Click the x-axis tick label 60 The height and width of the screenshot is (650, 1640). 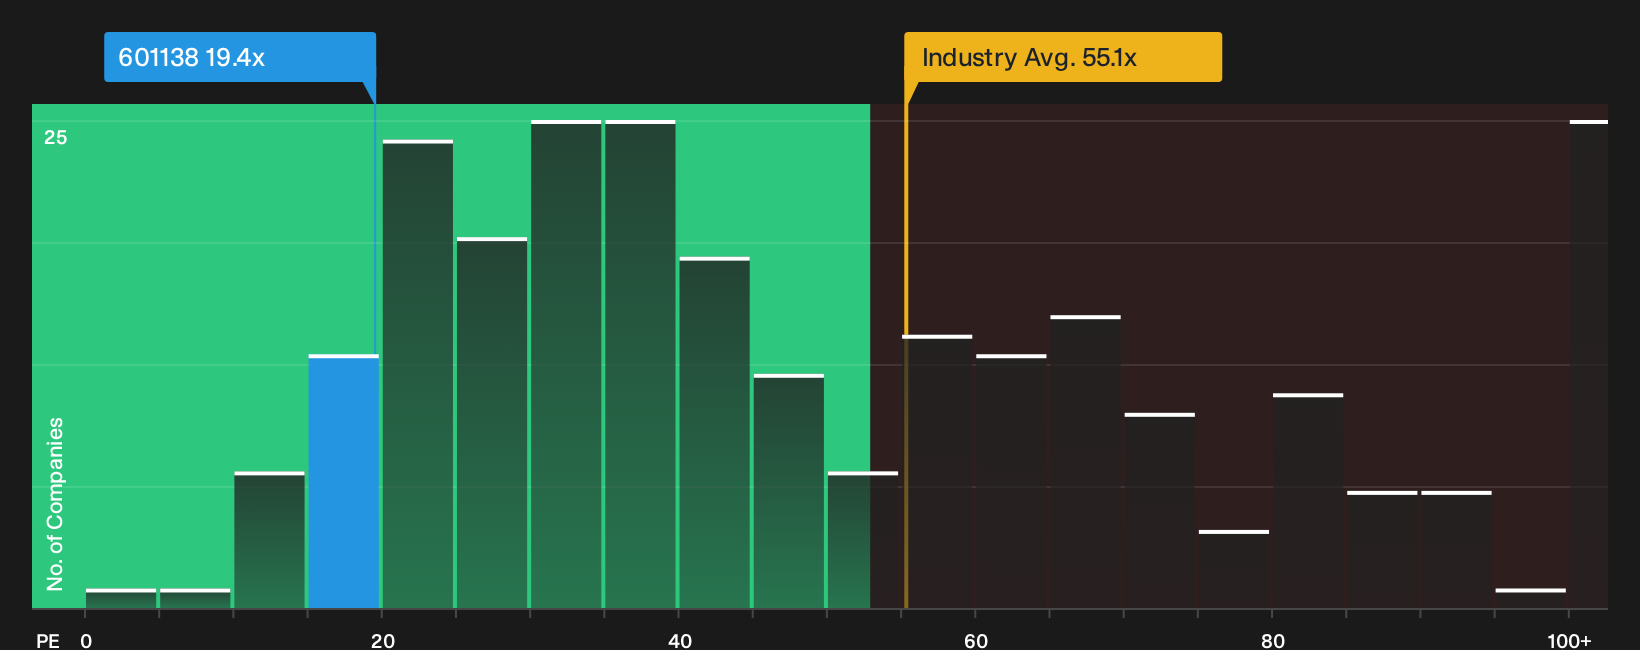(976, 641)
